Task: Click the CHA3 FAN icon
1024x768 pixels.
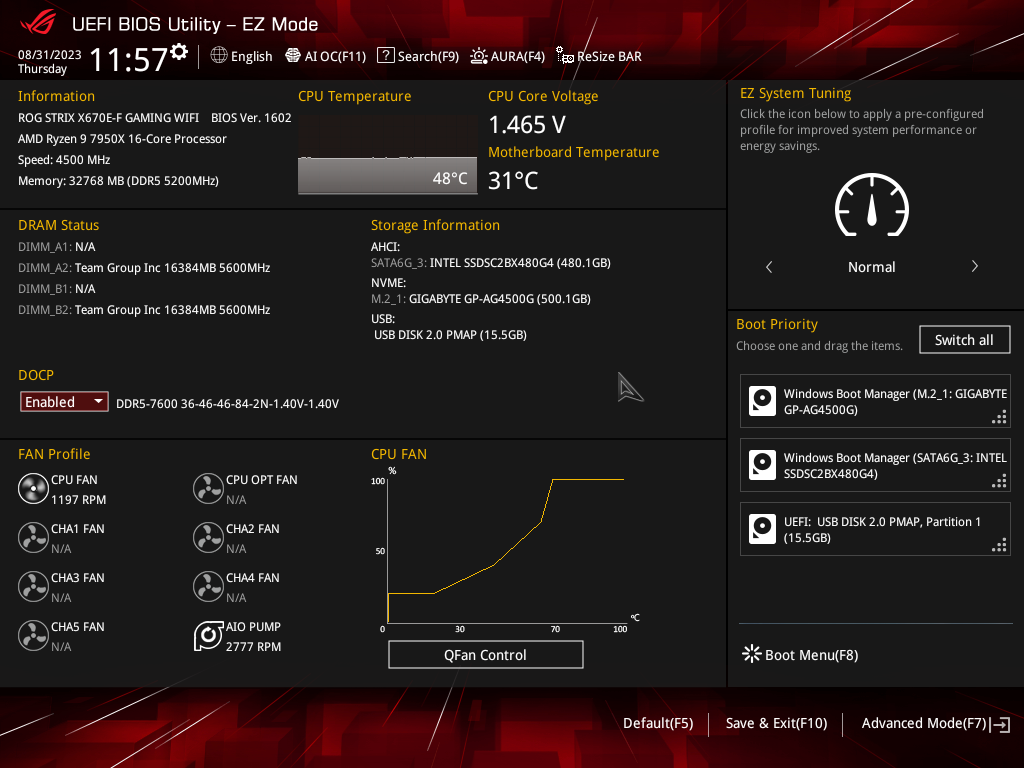Action: (33, 586)
